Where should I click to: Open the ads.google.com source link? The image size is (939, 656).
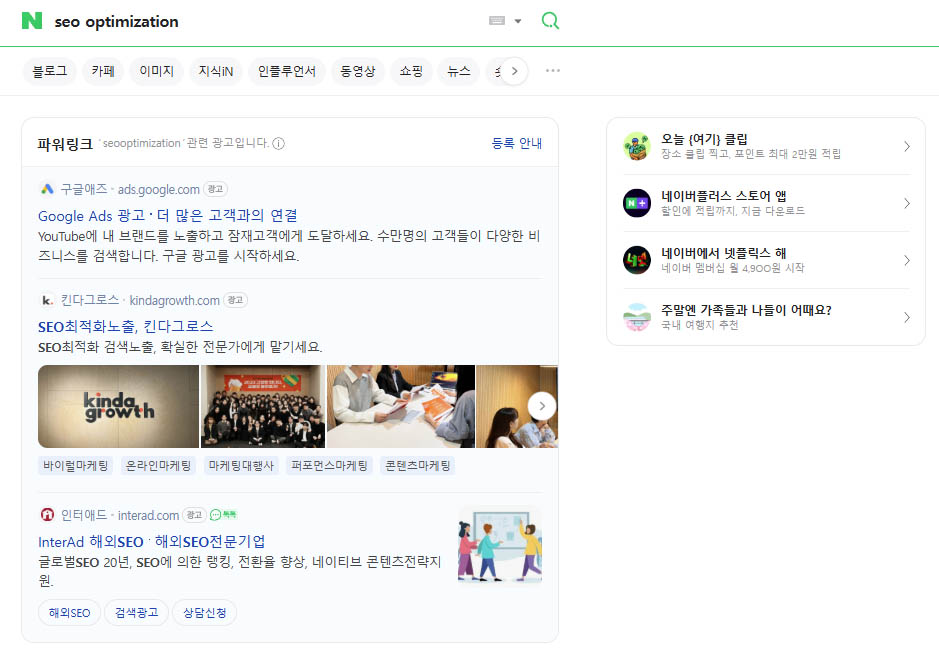coord(158,189)
